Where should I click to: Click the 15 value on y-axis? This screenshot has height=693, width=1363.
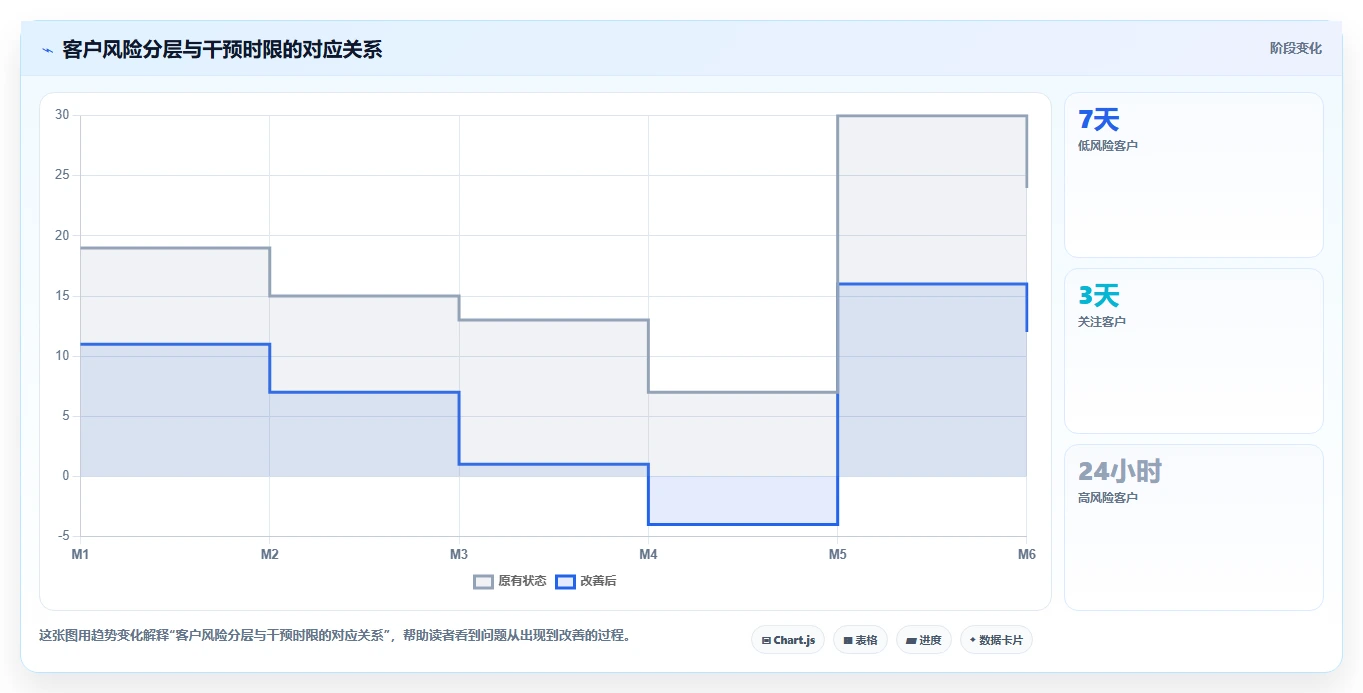[x=62, y=296]
